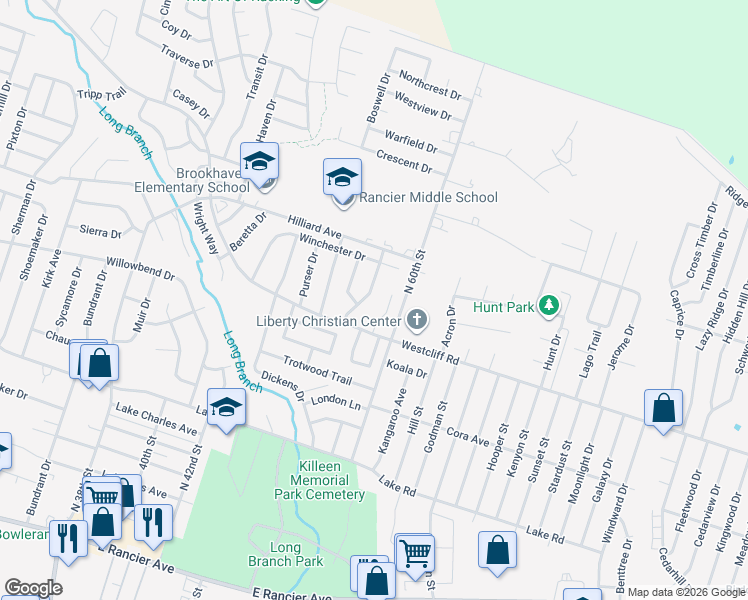The height and width of the screenshot is (600, 748).
Task: Select the shopping cart marker near Lake Rd
Action: (x=416, y=555)
